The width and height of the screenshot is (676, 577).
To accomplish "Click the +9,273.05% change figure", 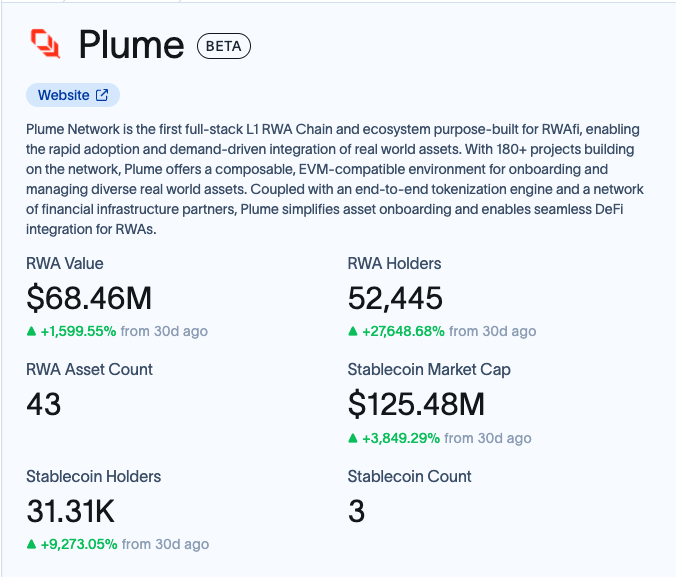I will (79, 544).
